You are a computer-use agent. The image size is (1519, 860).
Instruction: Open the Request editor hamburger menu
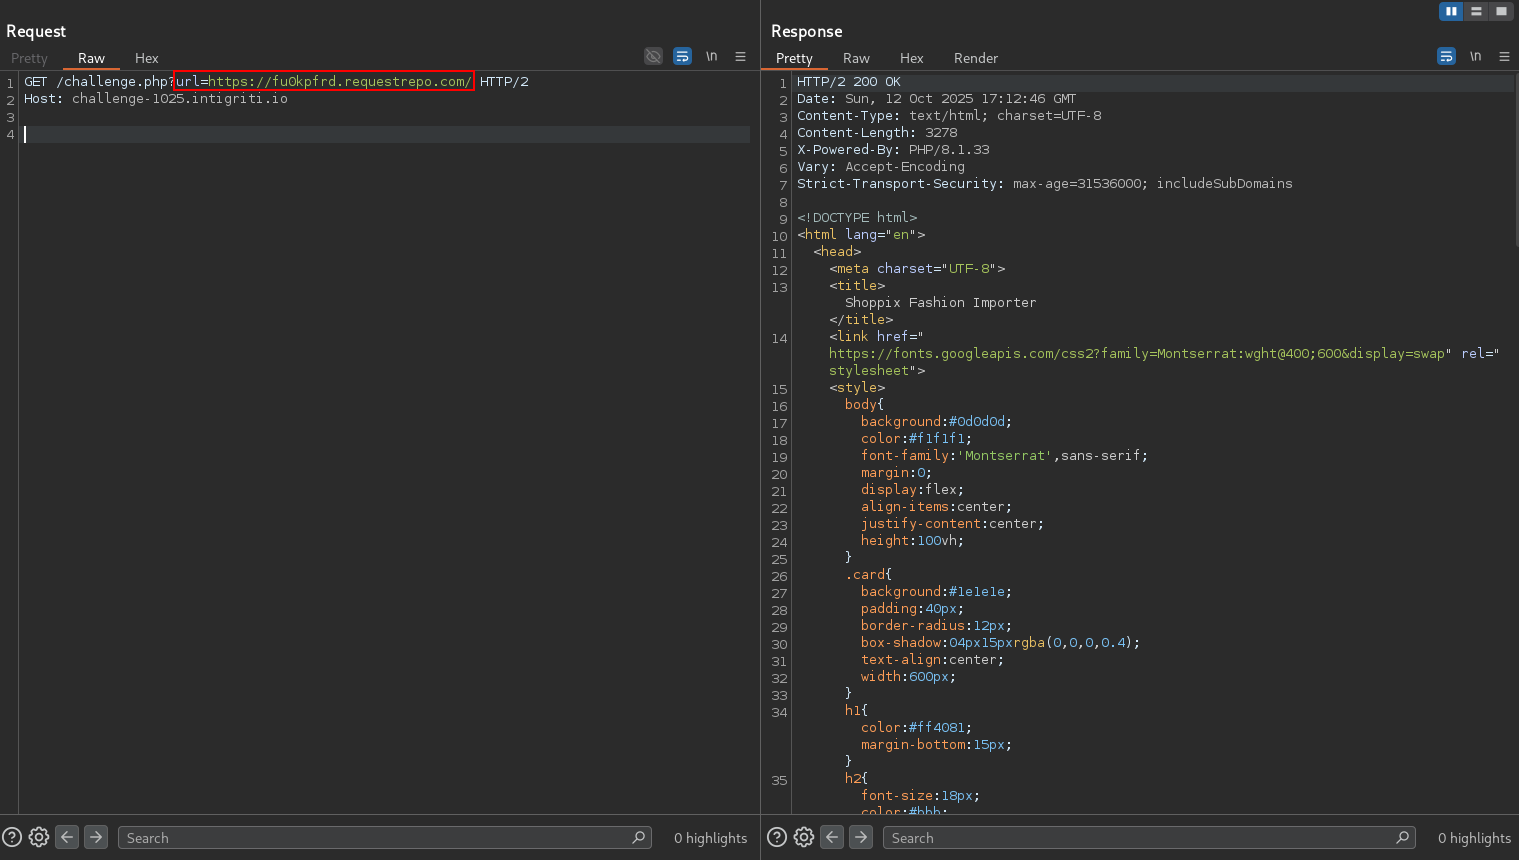click(740, 57)
